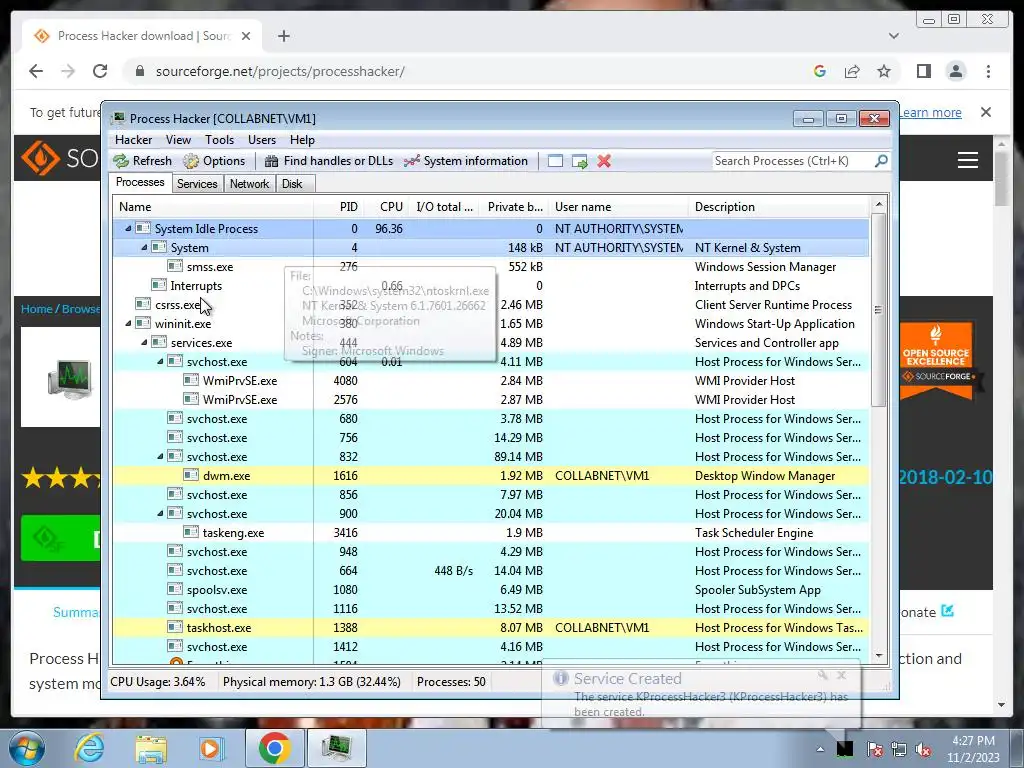Open the View menu
The image size is (1024, 768).
tap(178, 140)
